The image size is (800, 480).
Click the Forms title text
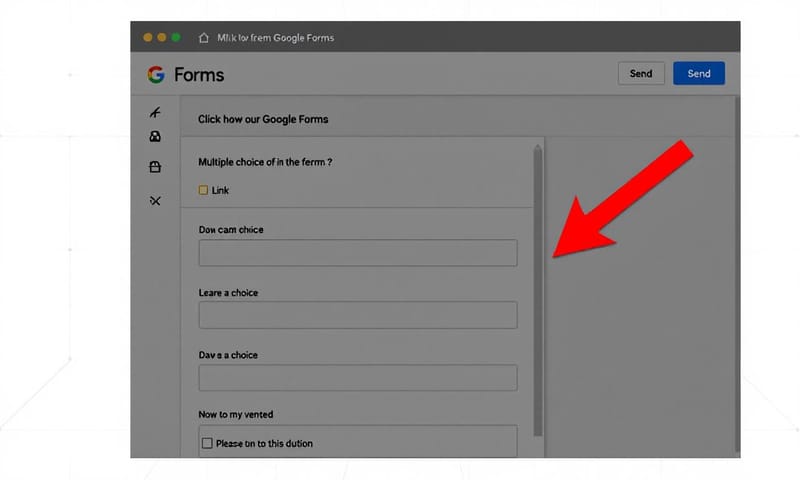point(199,75)
